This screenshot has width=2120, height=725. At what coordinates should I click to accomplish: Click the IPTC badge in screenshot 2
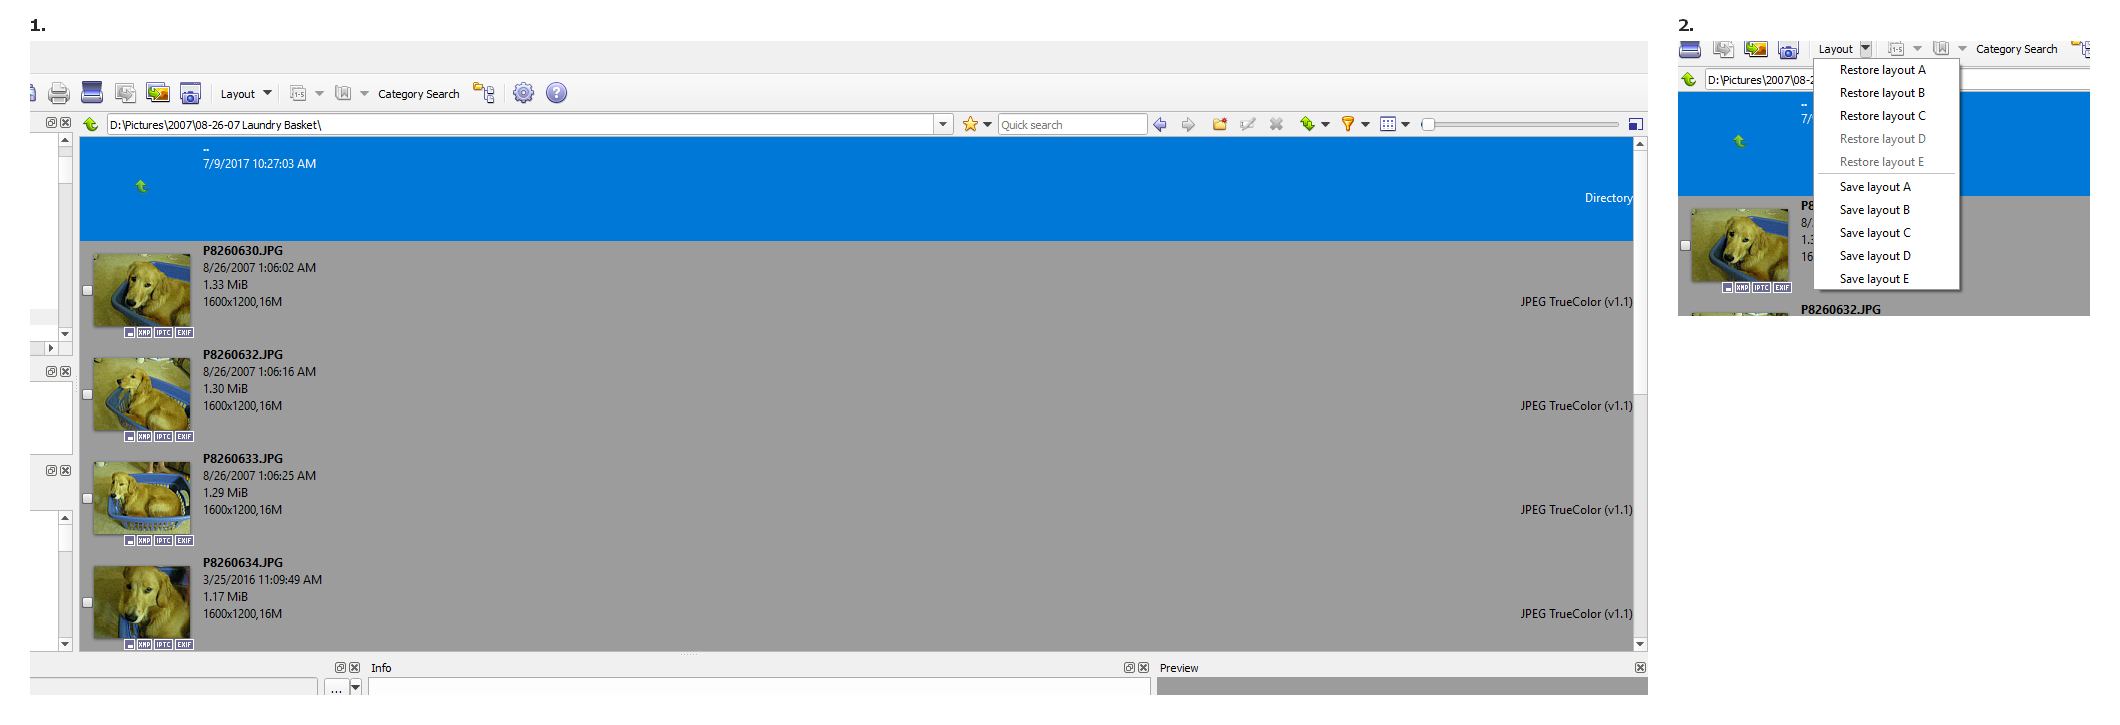click(x=1761, y=288)
